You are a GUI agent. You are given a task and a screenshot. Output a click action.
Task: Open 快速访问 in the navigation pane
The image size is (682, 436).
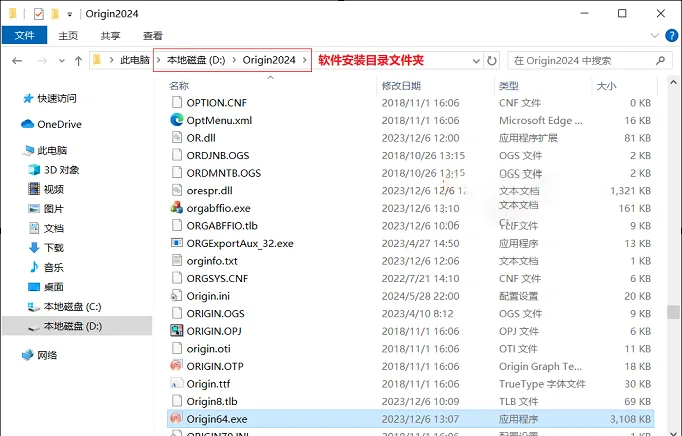click(x=57, y=98)
